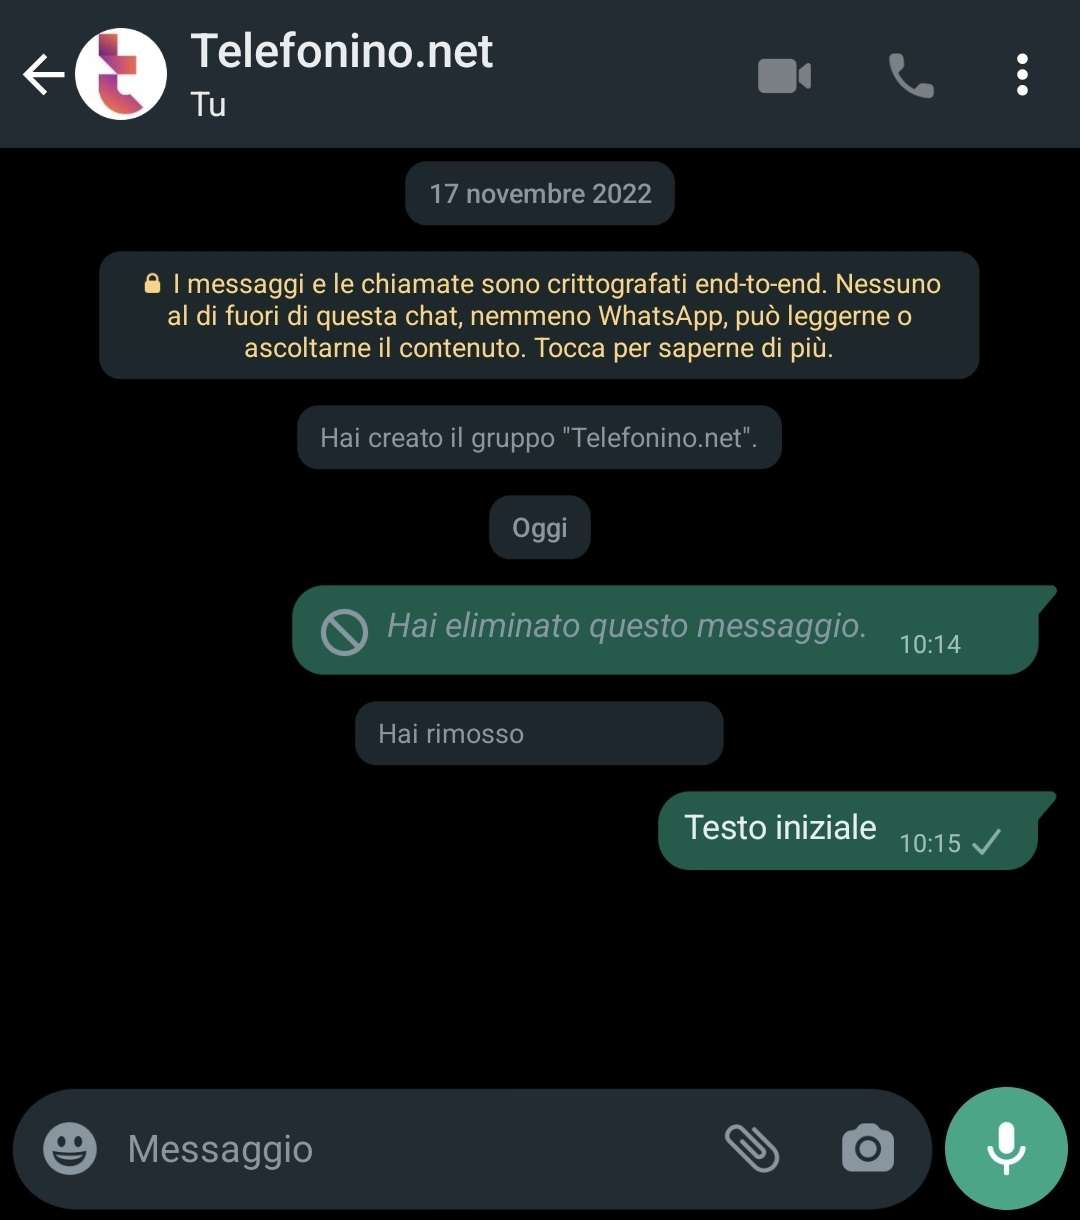Start a group video call
The image size is (1080, 1220).
tap(785, 76)
